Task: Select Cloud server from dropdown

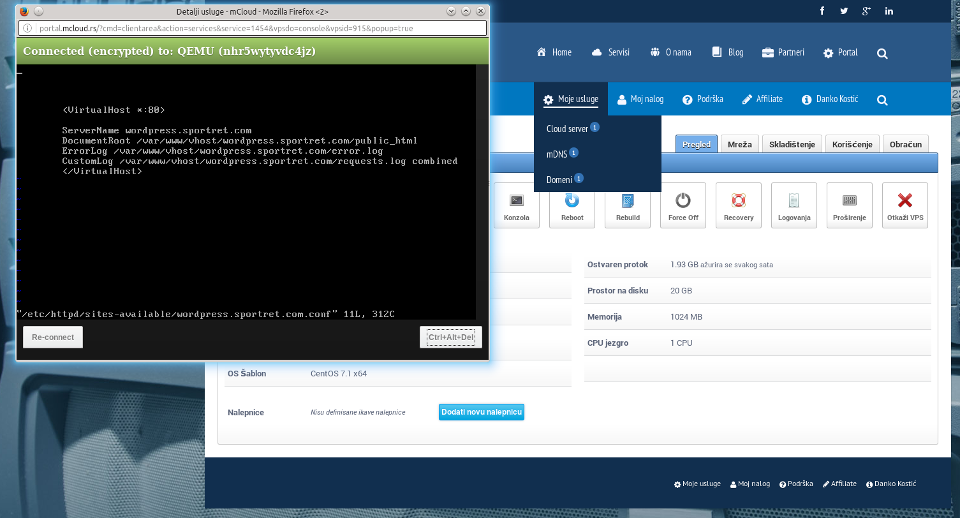Action: pos(567,129)
